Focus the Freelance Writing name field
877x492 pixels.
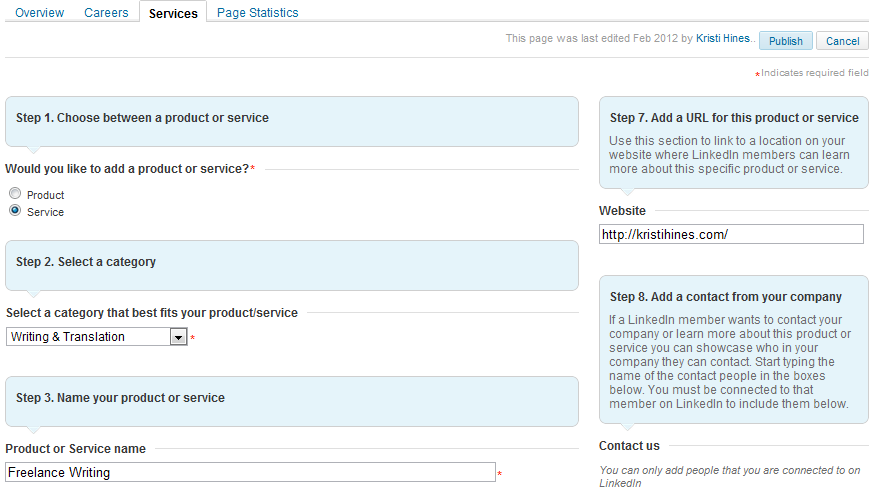[250, 472]
